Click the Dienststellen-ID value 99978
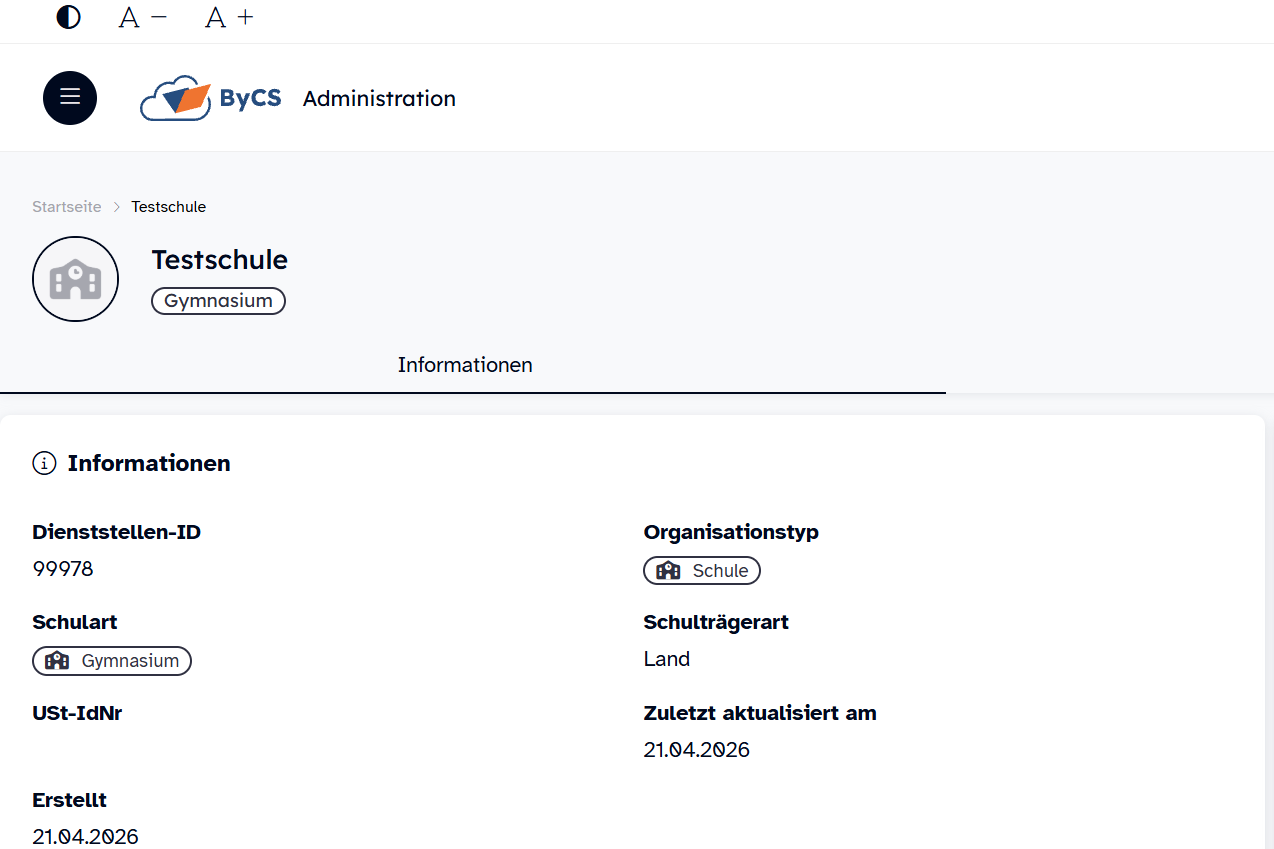This screenshot has height=849, width=1274. [x=63, y=568]
